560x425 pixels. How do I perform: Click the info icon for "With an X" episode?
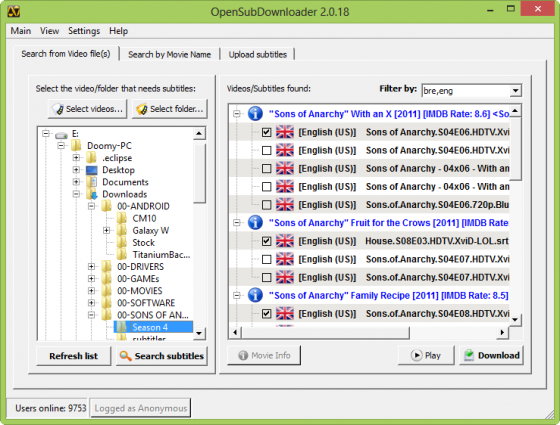click(x=255, y=114)
